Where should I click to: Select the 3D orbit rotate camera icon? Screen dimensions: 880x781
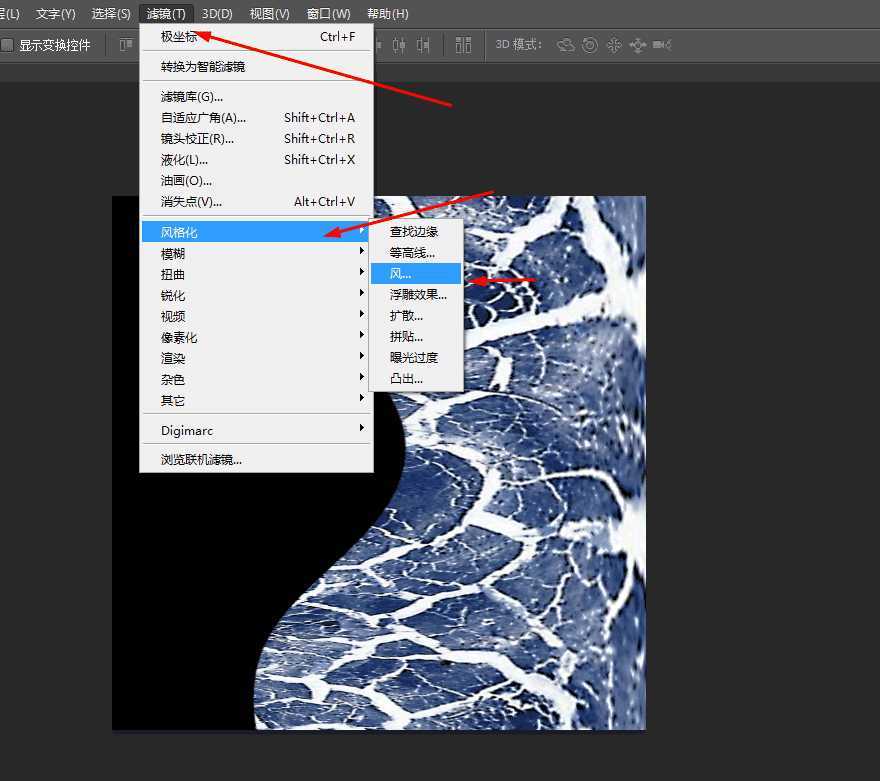coord(563,45)
